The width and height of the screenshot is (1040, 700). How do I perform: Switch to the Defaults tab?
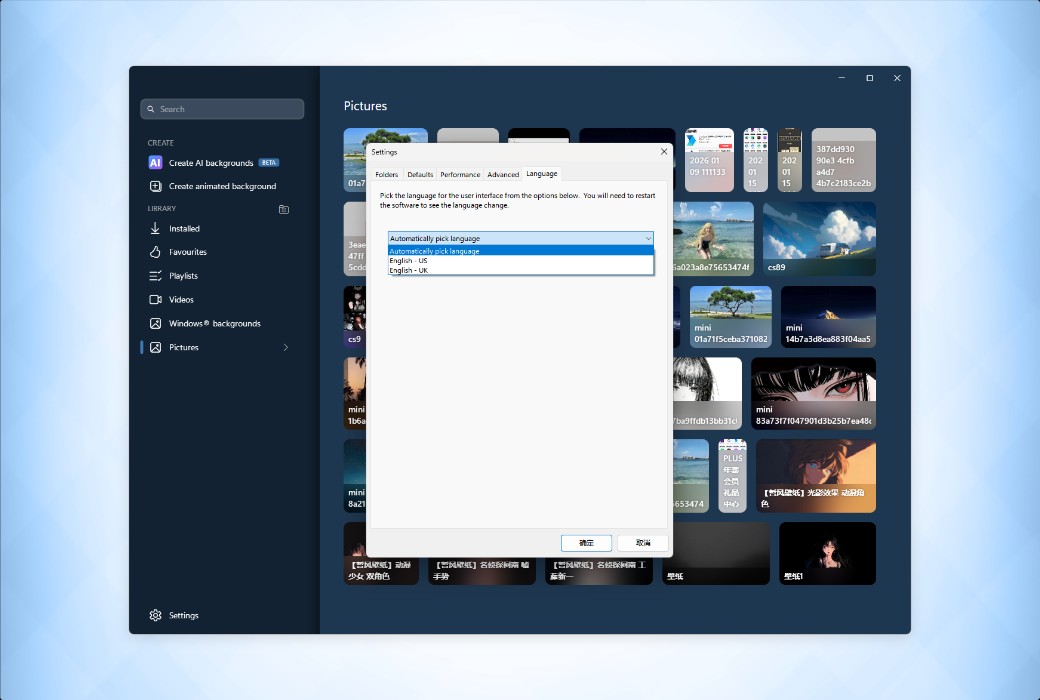tap(420, 175)
